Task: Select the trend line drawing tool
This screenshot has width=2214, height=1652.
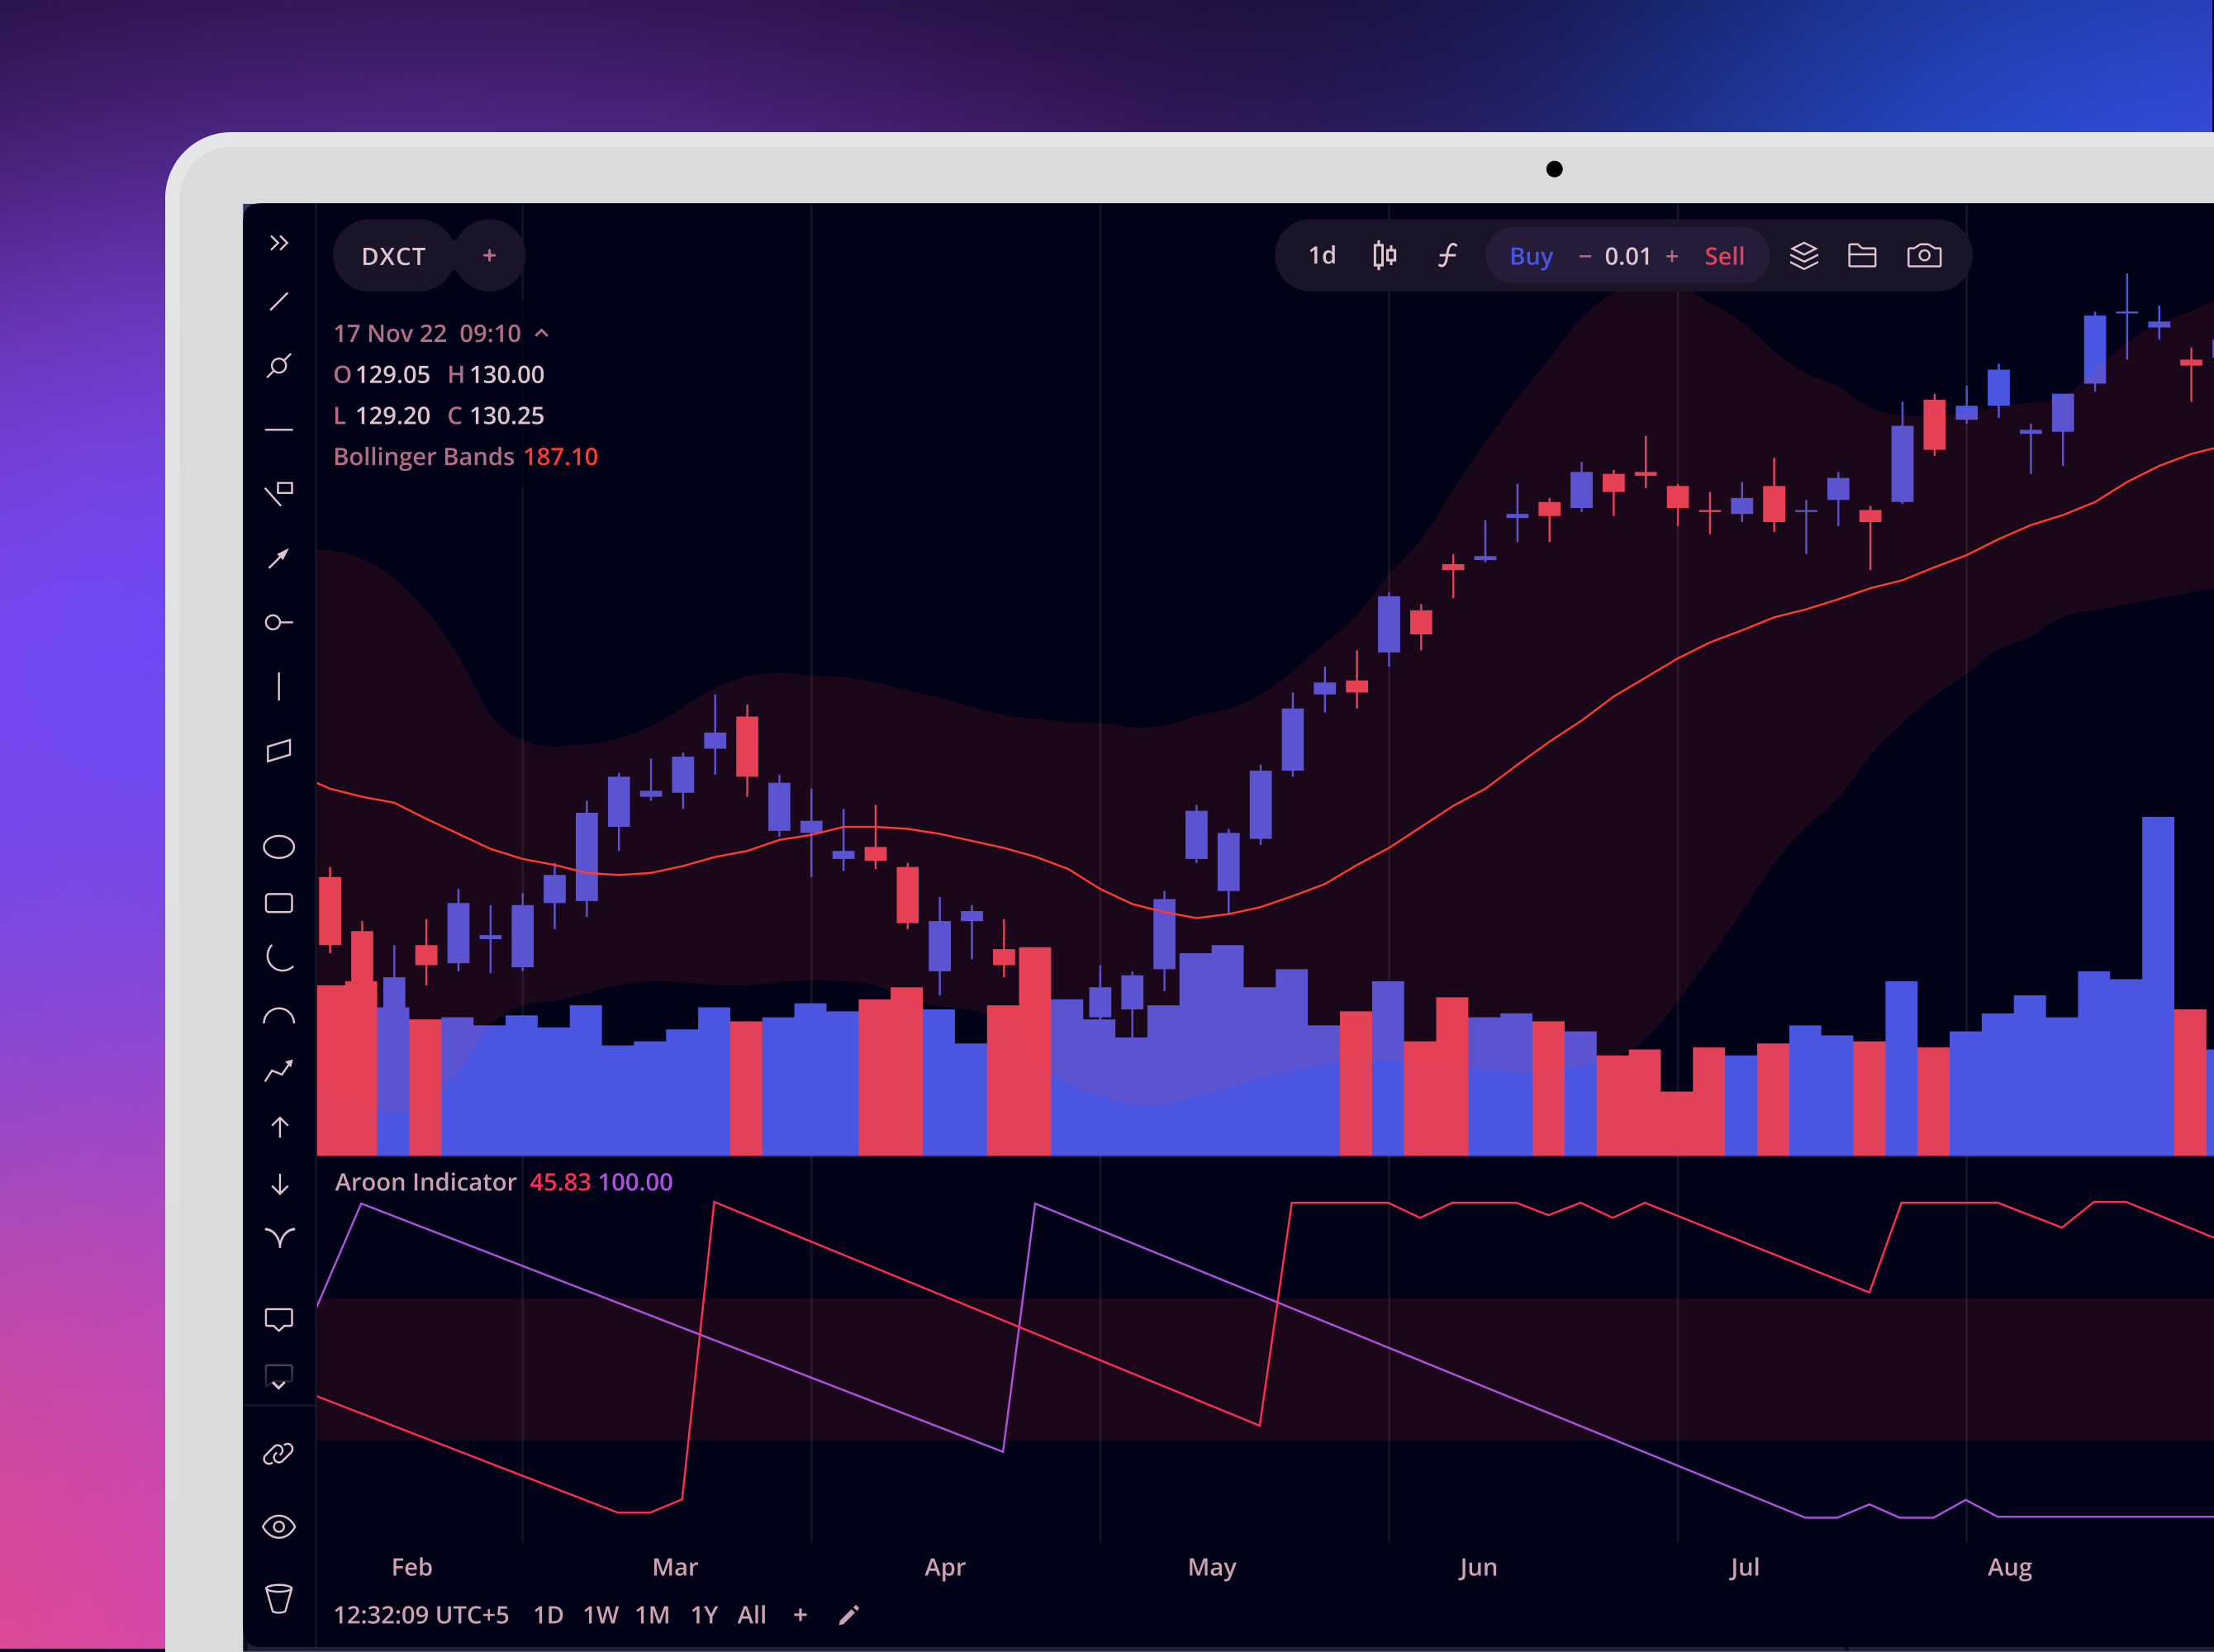Action: click(x=279, y=302)
